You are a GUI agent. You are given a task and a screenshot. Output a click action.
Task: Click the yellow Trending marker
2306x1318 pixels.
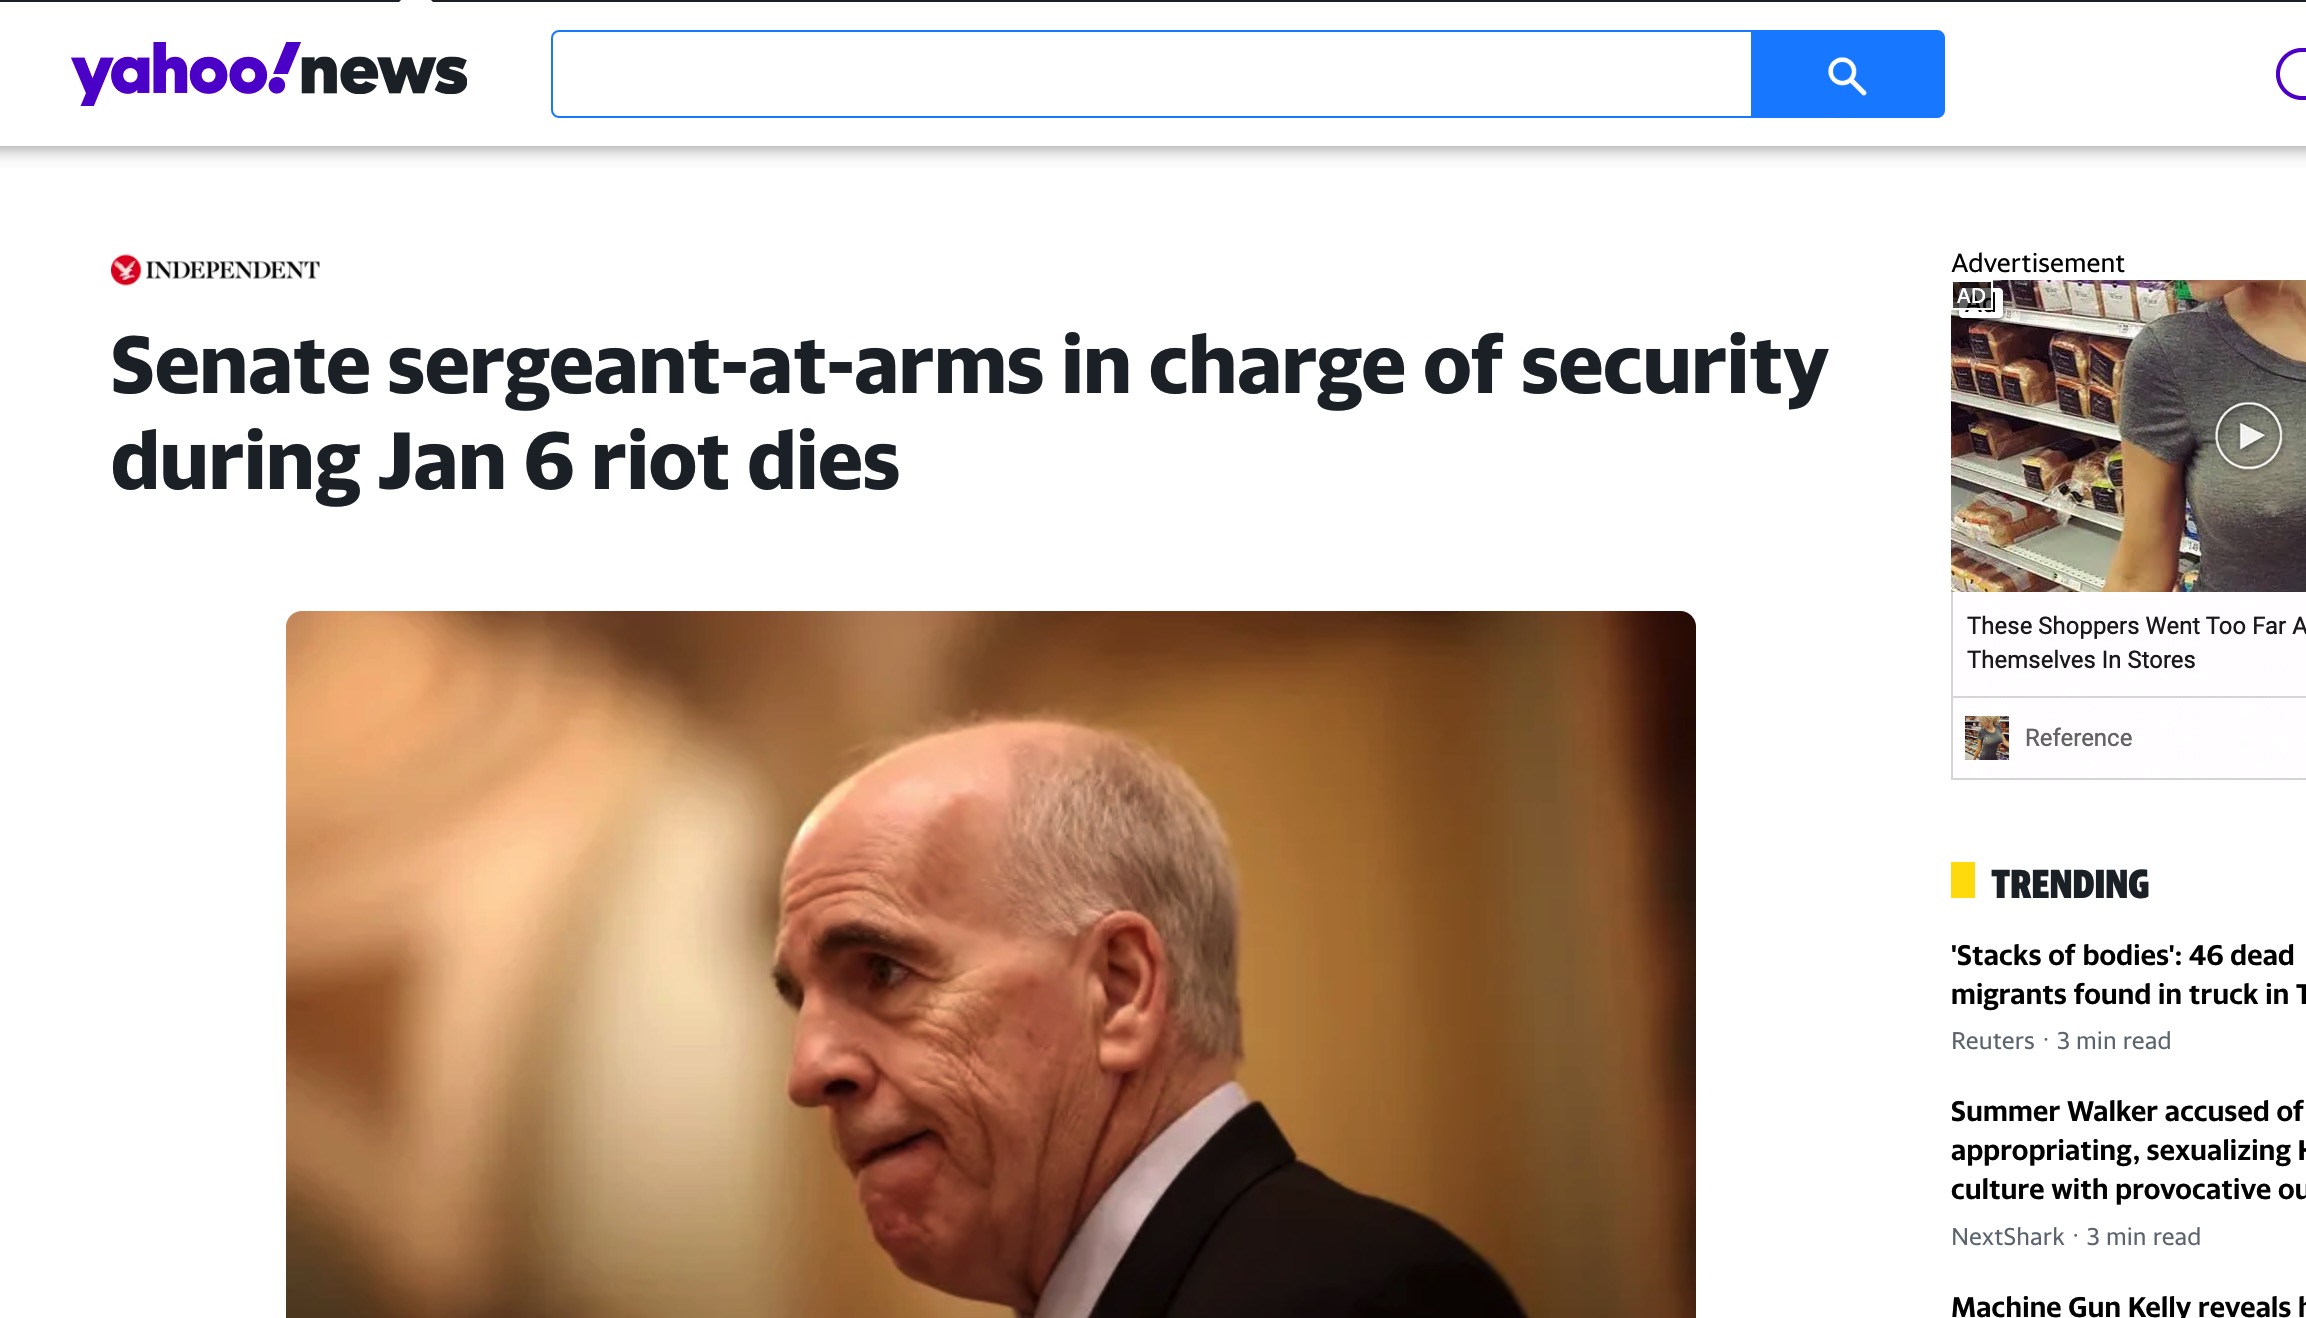click(1963, 880)
